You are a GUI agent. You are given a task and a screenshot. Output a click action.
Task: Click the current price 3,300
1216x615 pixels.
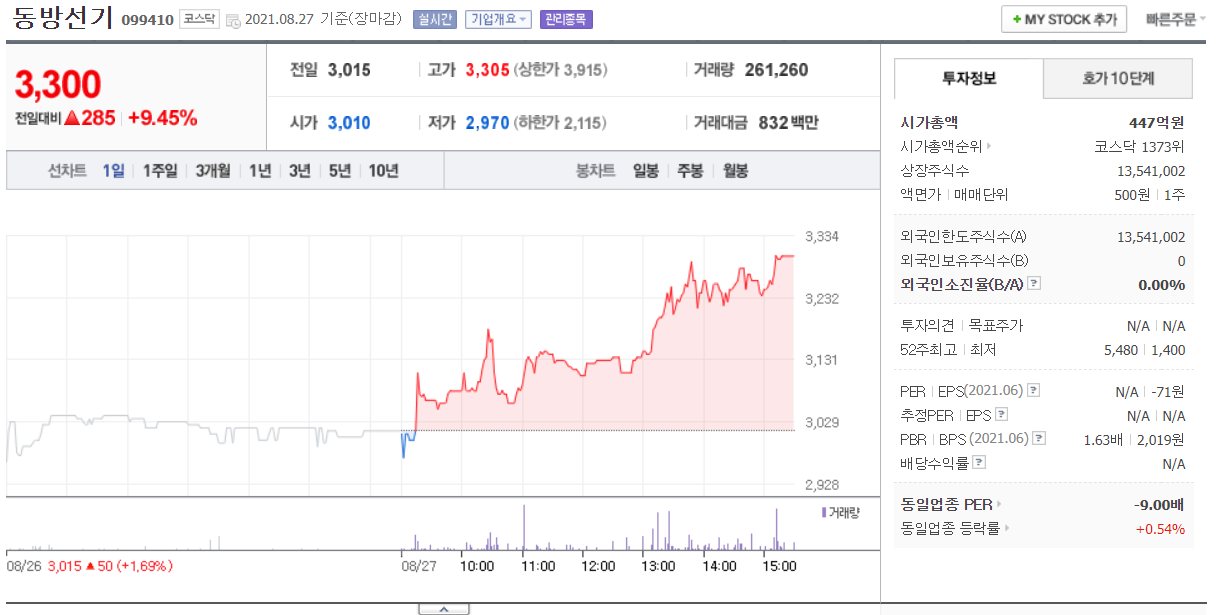pyautogui.click(x=58, y=85)
